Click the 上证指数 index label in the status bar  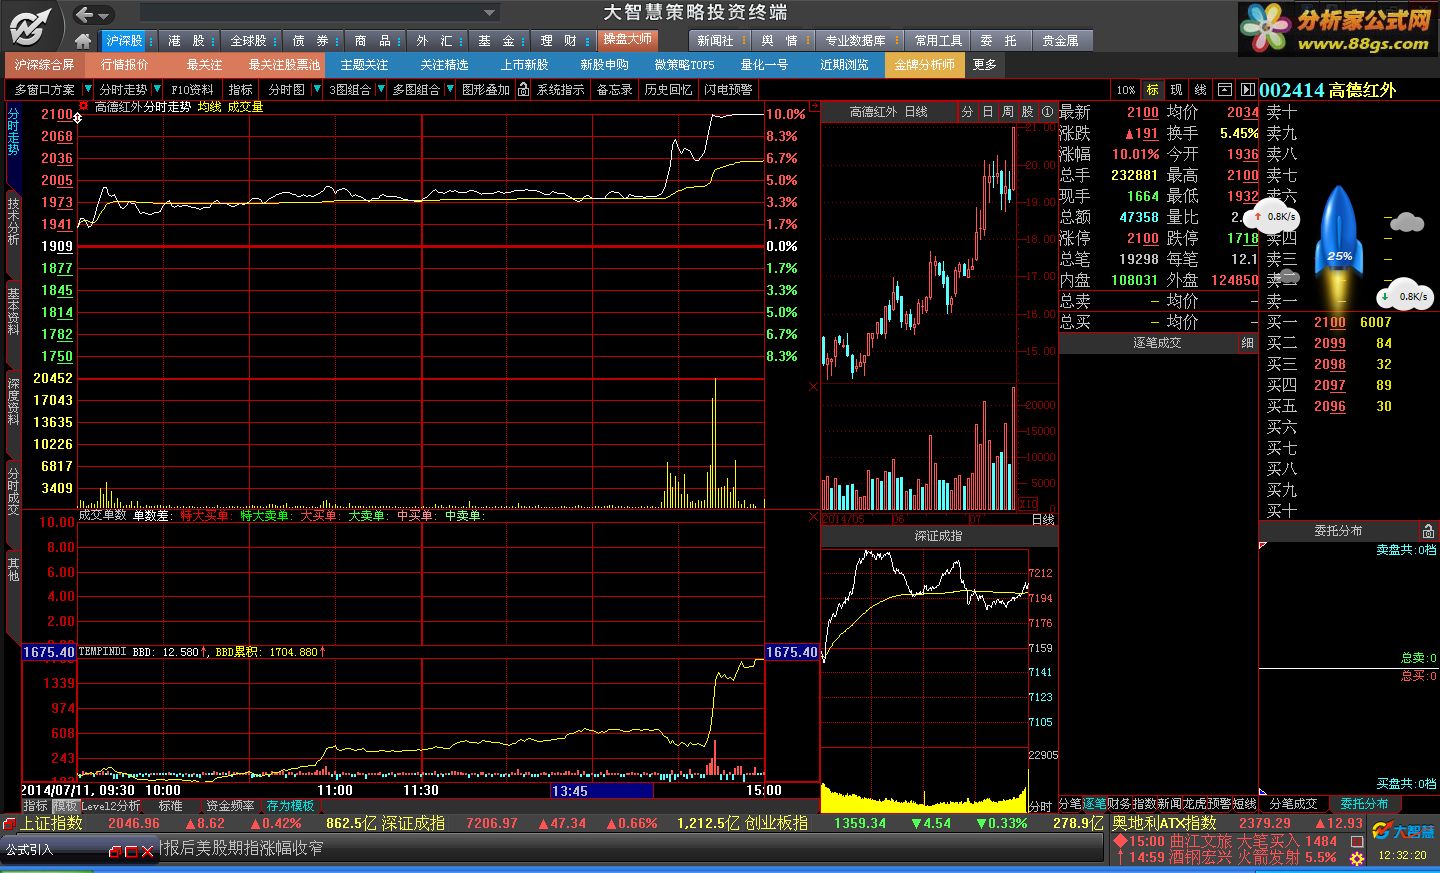(x=52, y=823)
